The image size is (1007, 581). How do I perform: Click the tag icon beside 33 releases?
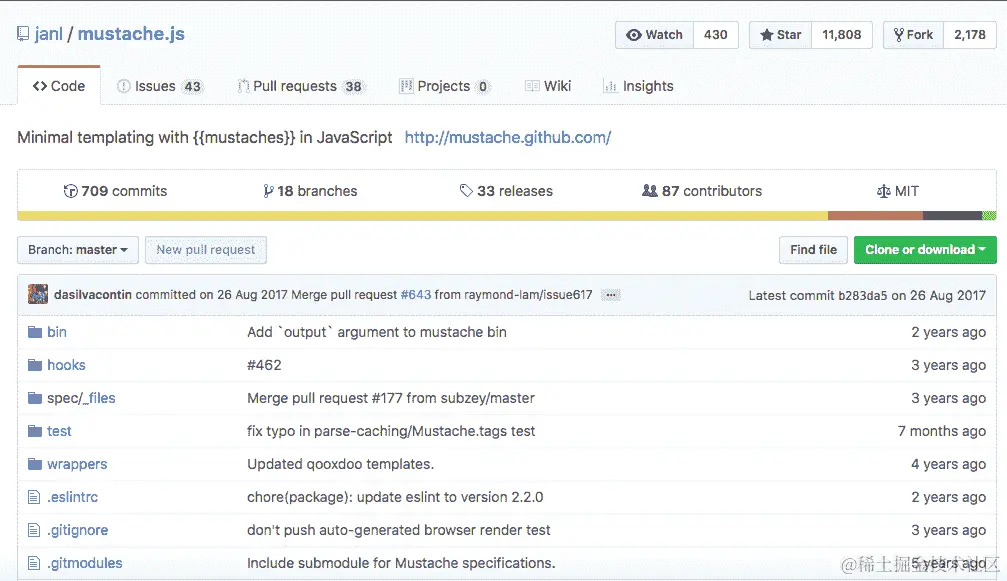click(466, 191)
